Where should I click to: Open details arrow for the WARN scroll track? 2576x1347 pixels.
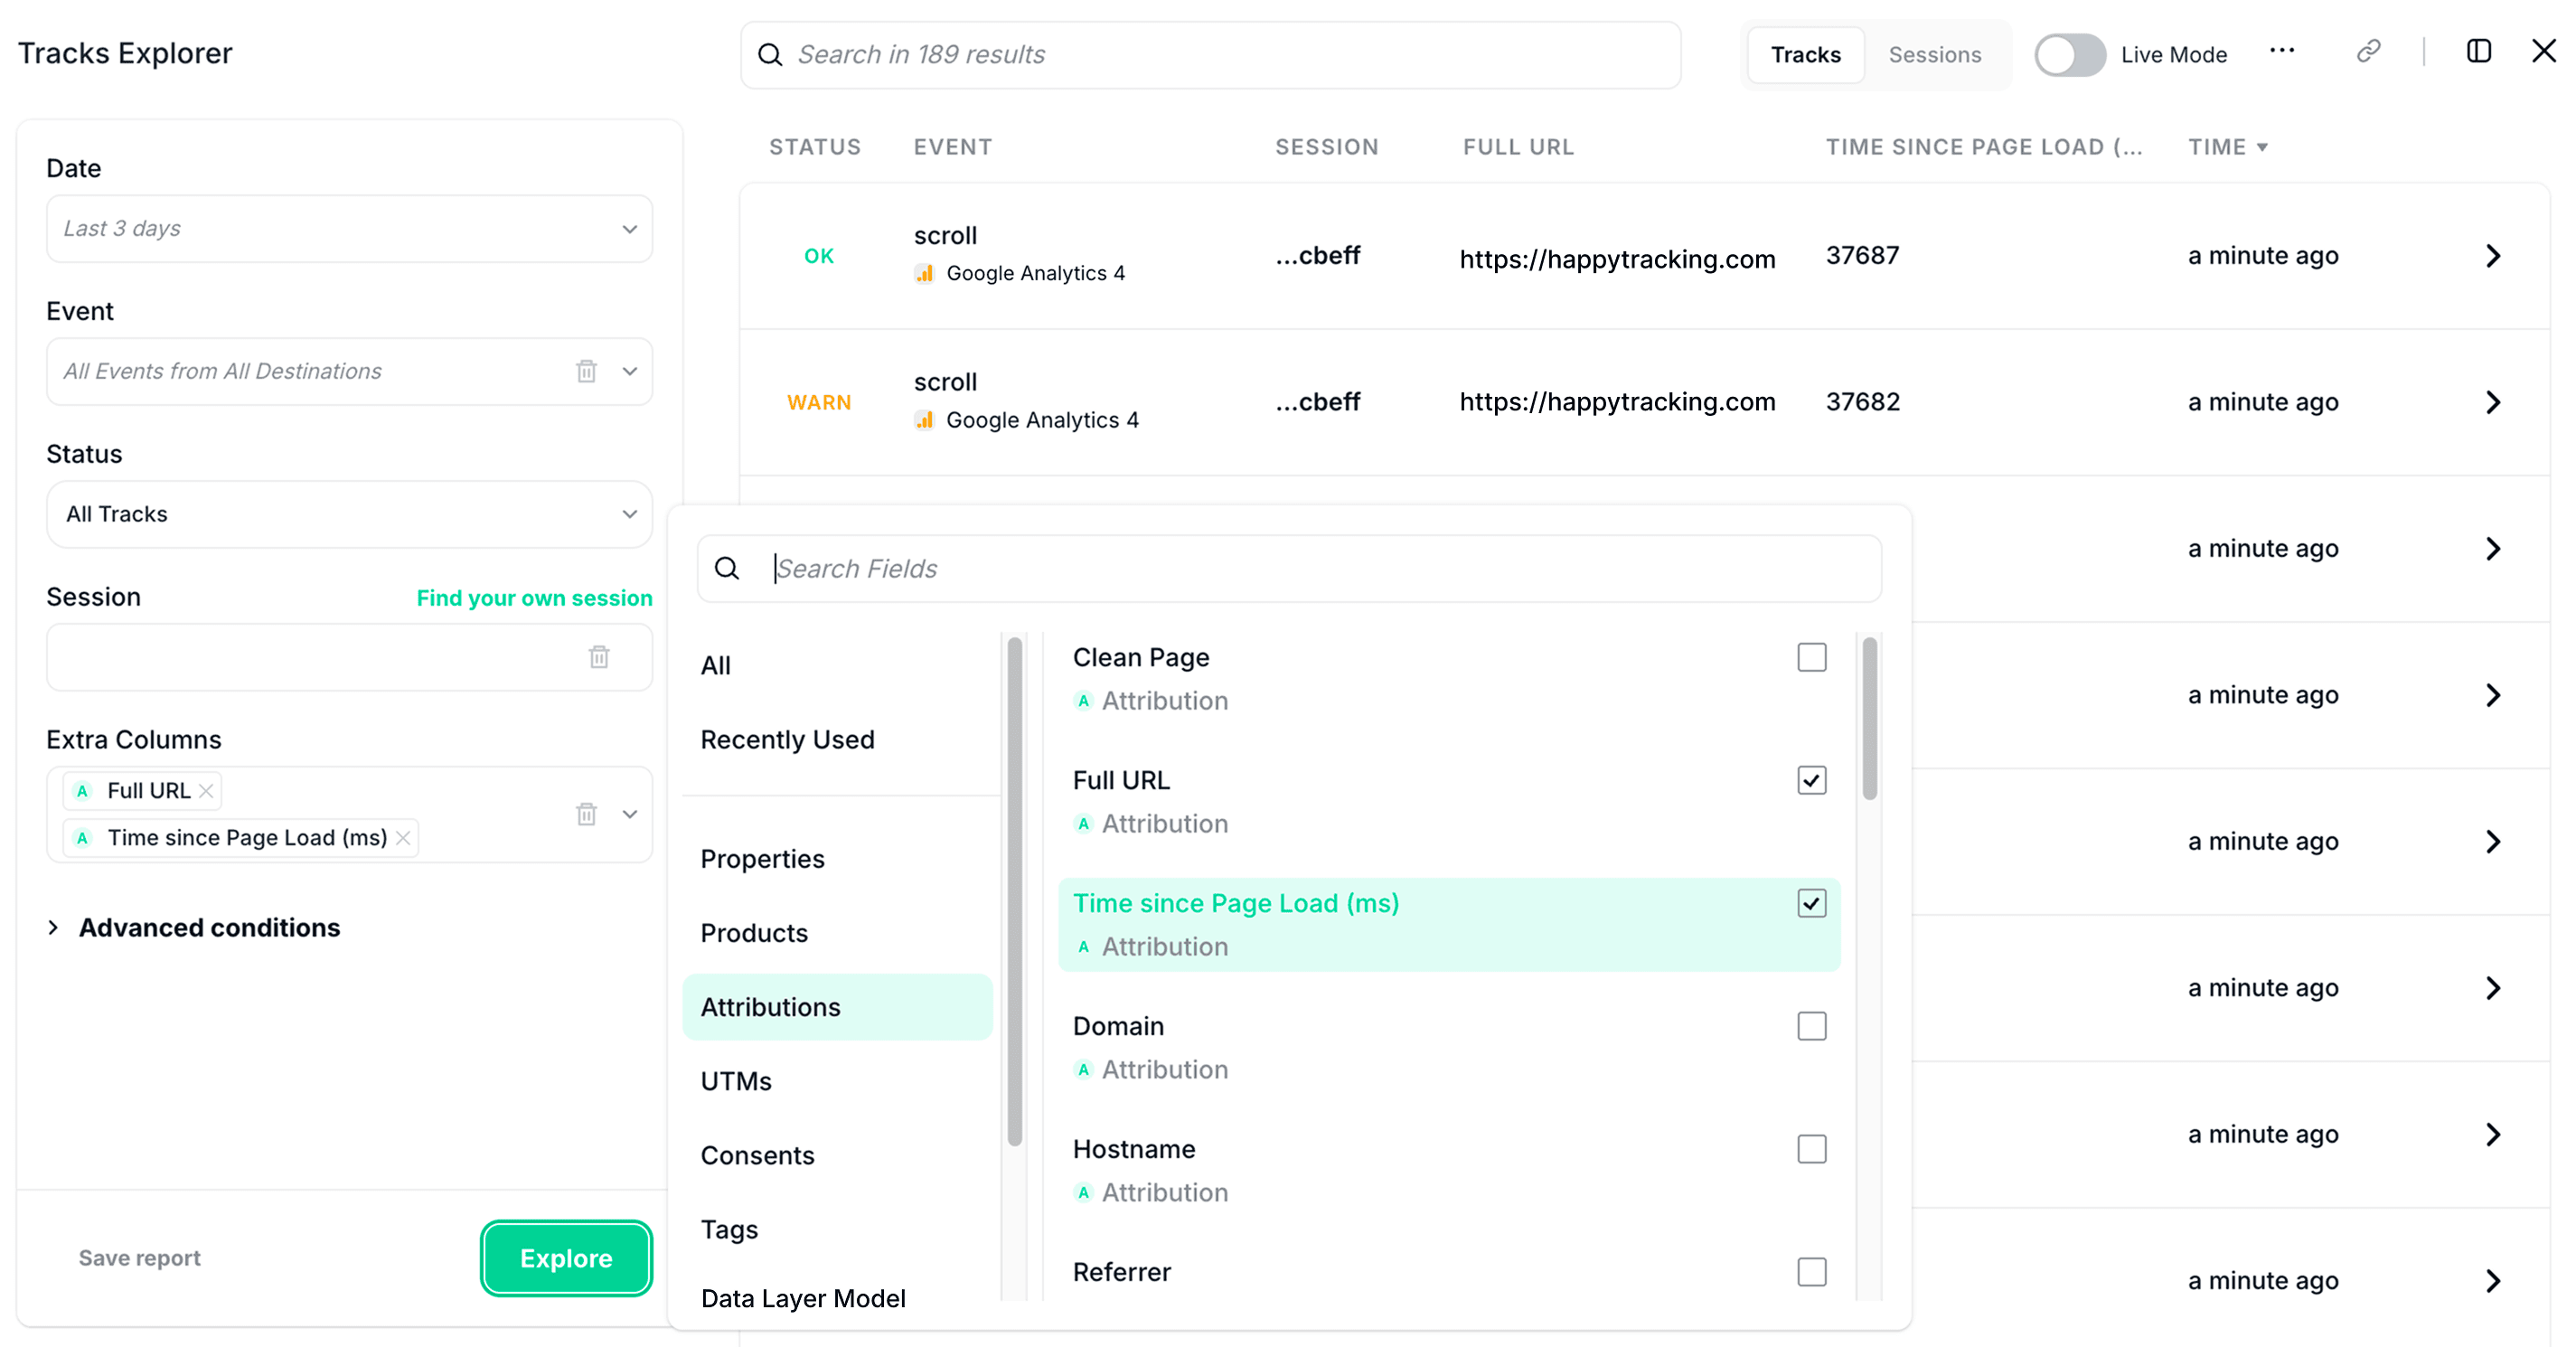point(2493,402)
